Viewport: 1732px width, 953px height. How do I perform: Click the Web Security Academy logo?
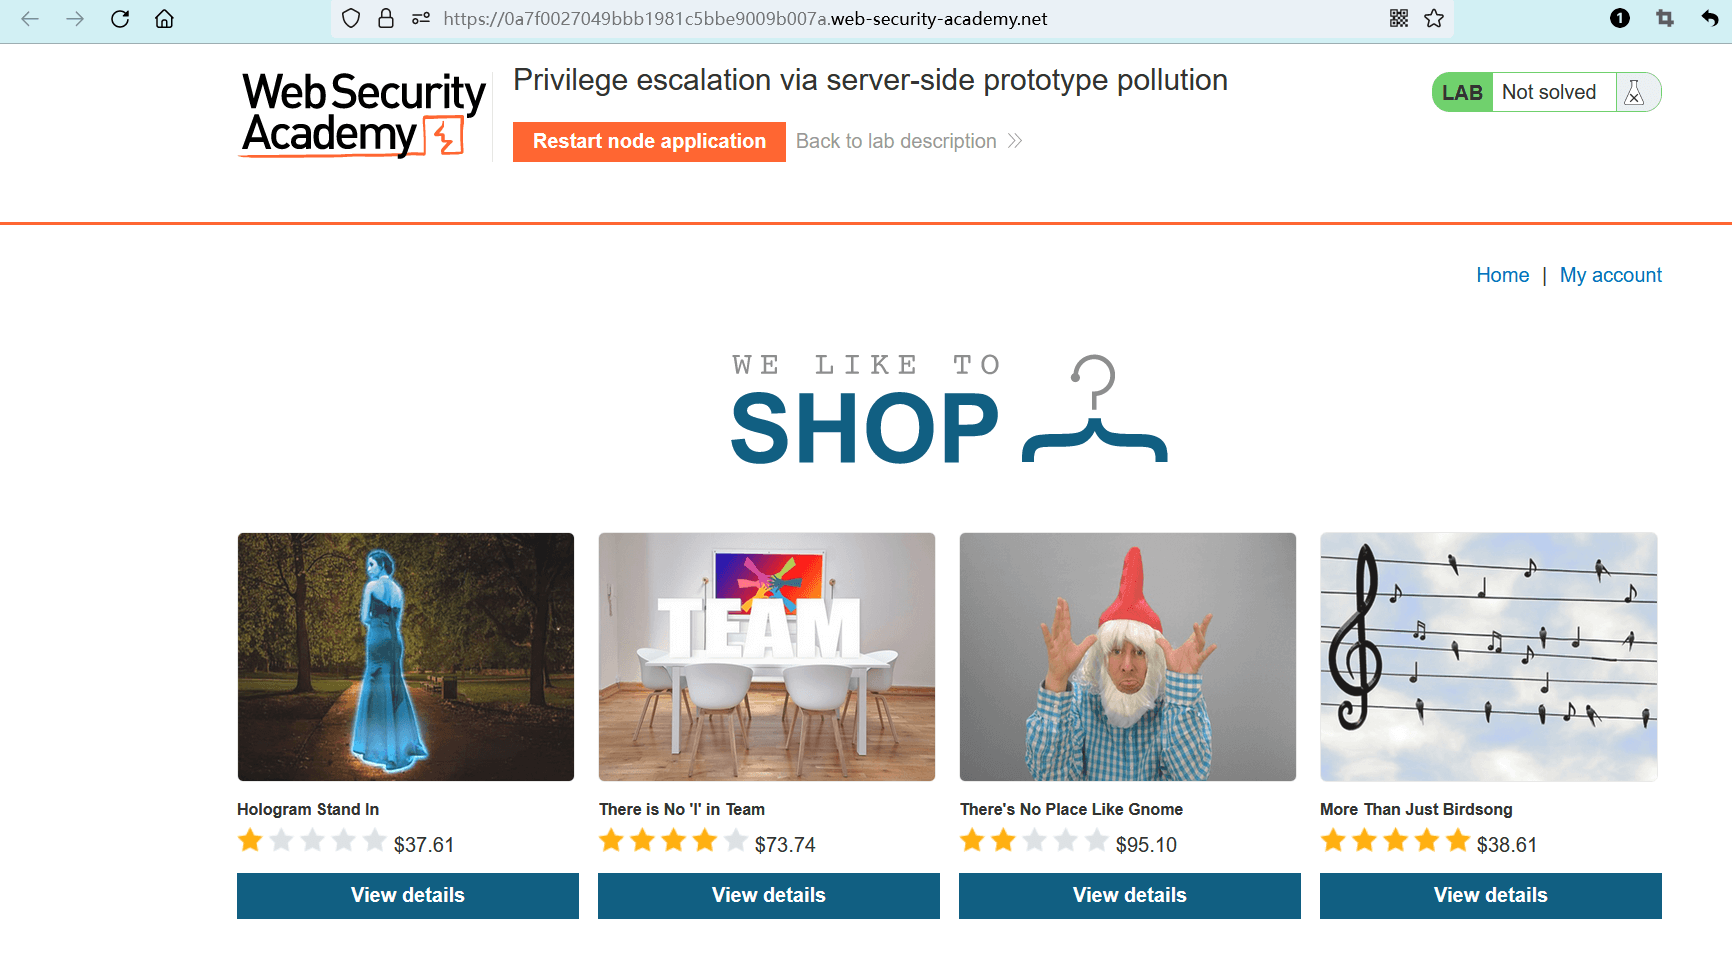click(363, 114)
